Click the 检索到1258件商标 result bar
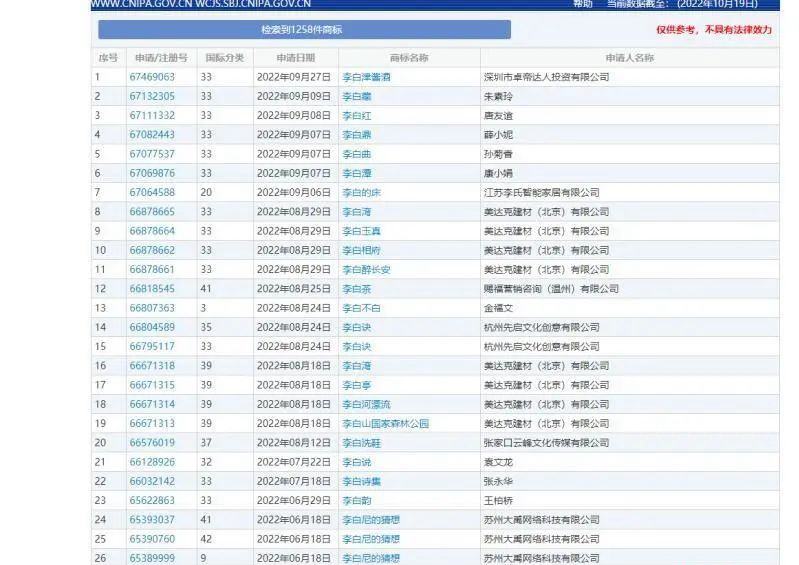799x565 pixels. [304, 30]
